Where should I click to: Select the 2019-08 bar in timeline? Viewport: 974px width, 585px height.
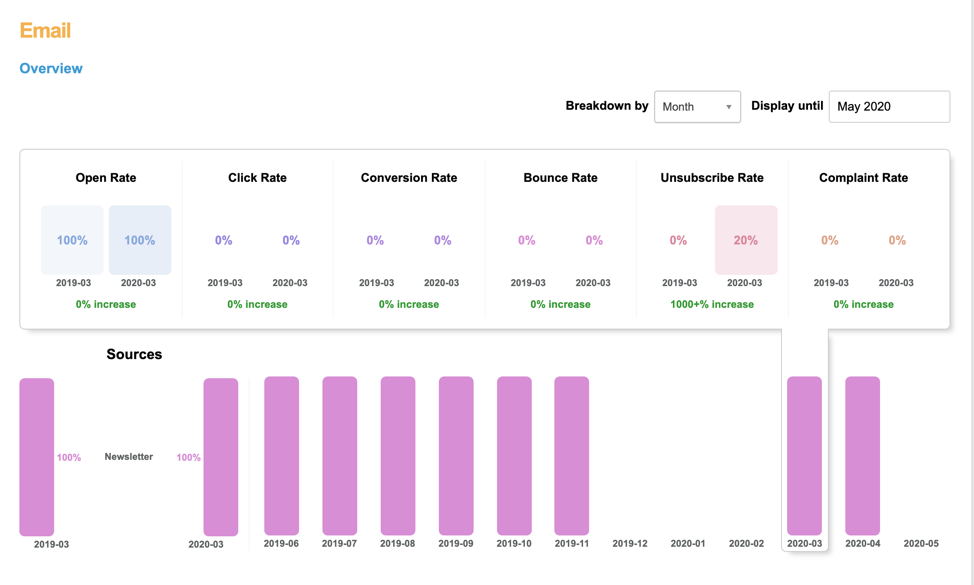point(398,456)
